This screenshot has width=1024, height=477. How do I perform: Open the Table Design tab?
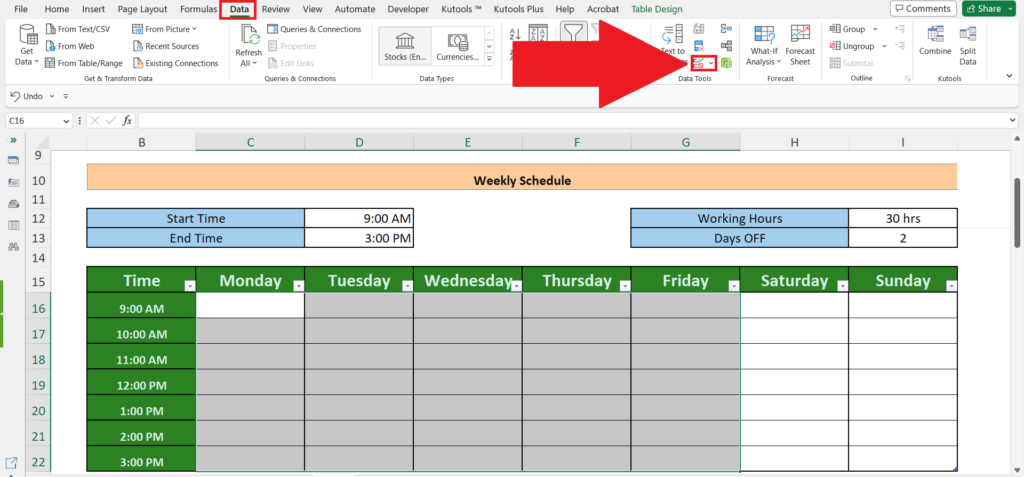click(657, 9)
